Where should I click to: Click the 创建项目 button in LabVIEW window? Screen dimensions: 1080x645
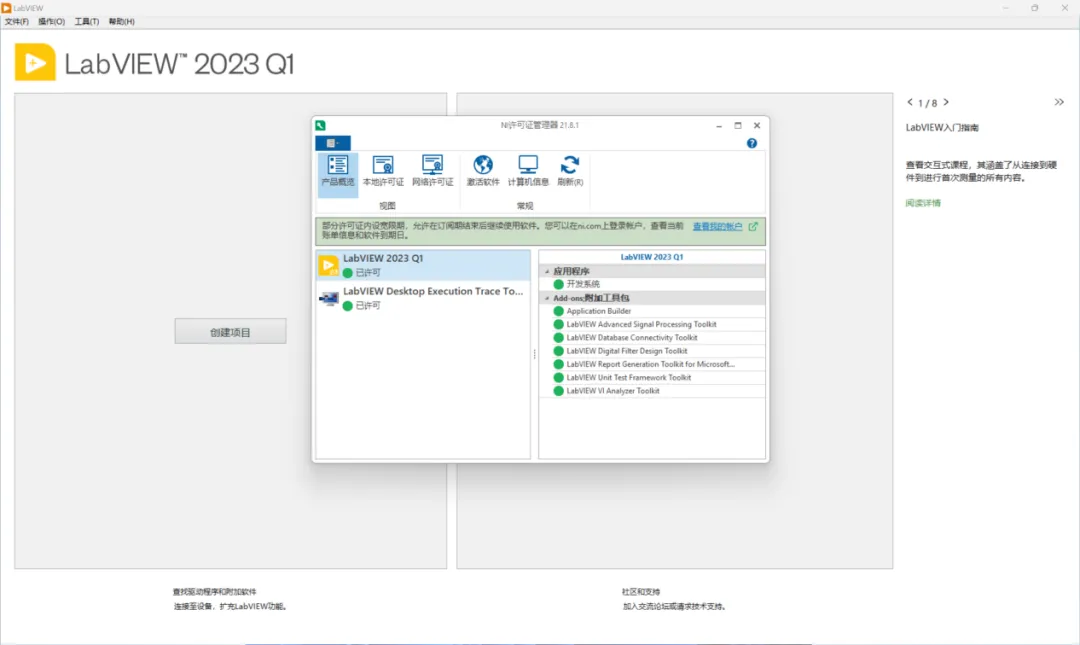[x=230, y=331]
